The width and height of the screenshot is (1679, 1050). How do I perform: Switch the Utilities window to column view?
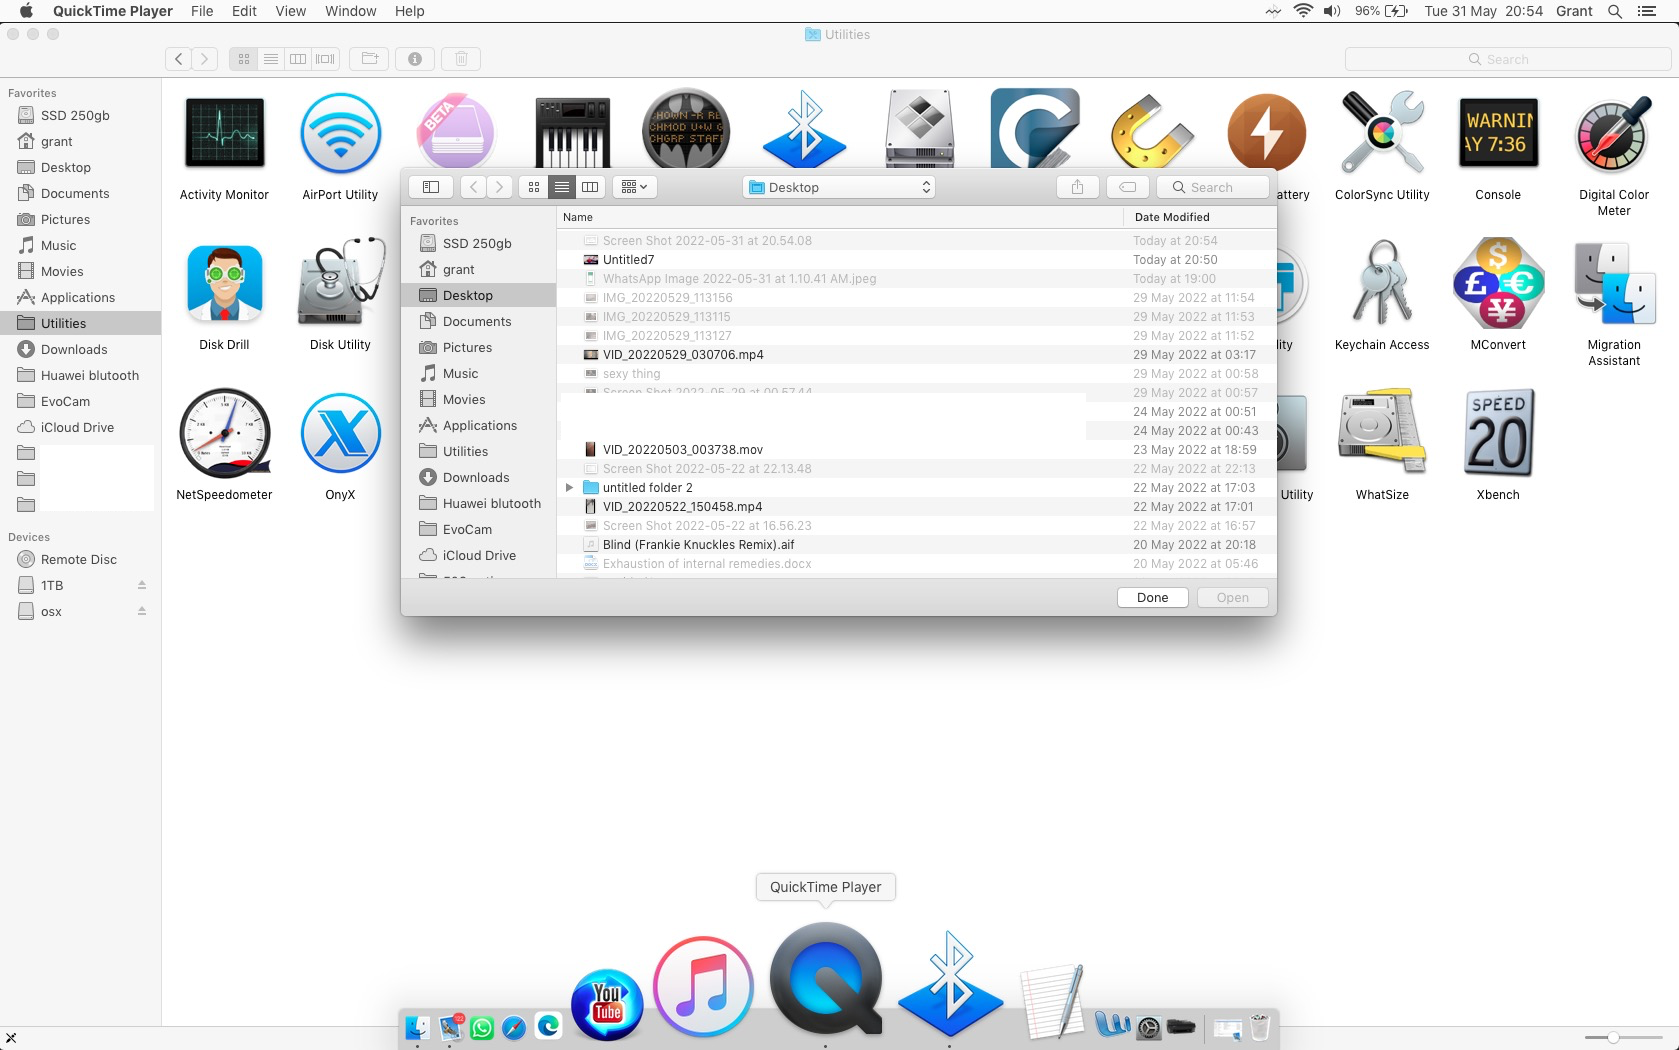pos(298,59)
